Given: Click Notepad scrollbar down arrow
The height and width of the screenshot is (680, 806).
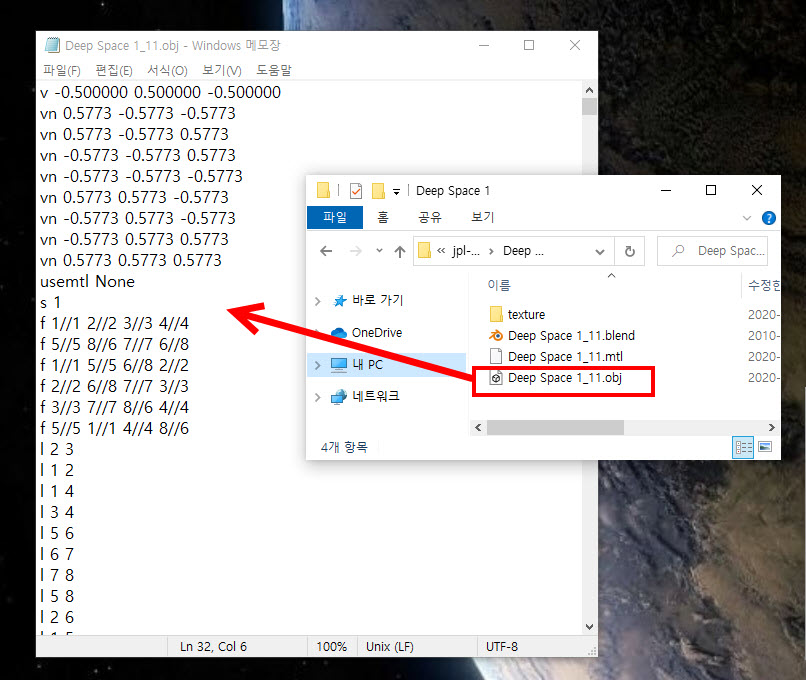Looking at the screenshot, I should (x=589, y=627).
